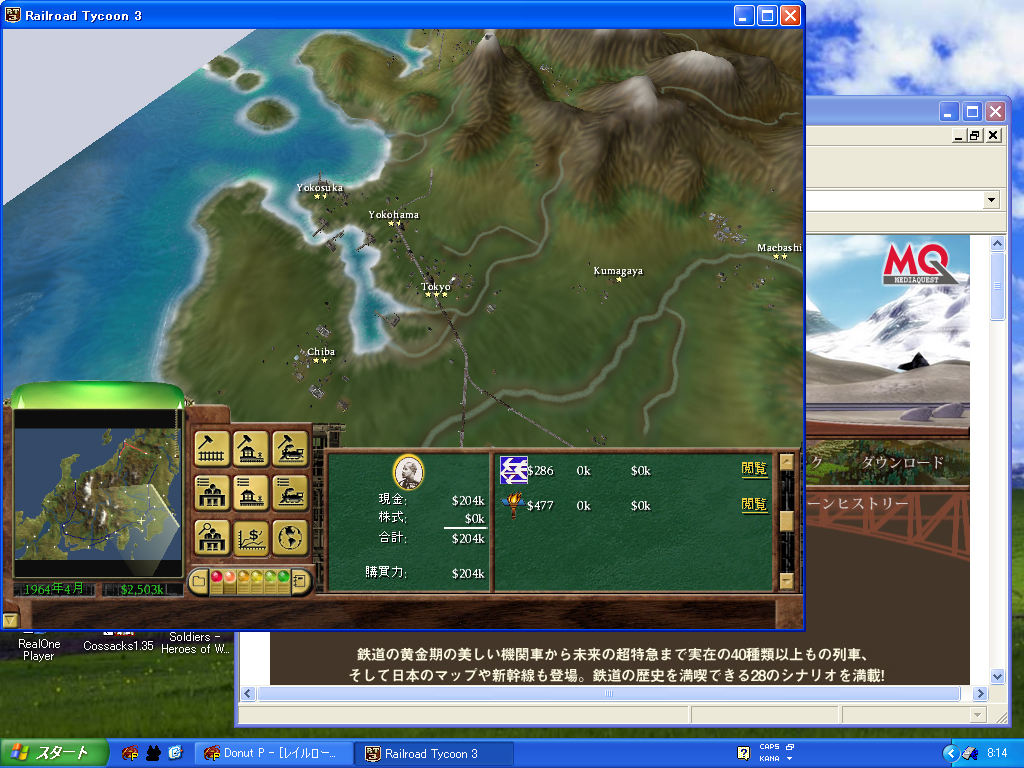This screenshot has height=768, width=1024.
Task: Click browser vertical scrollbar up arrow
Action: click(x=997, y=244)
